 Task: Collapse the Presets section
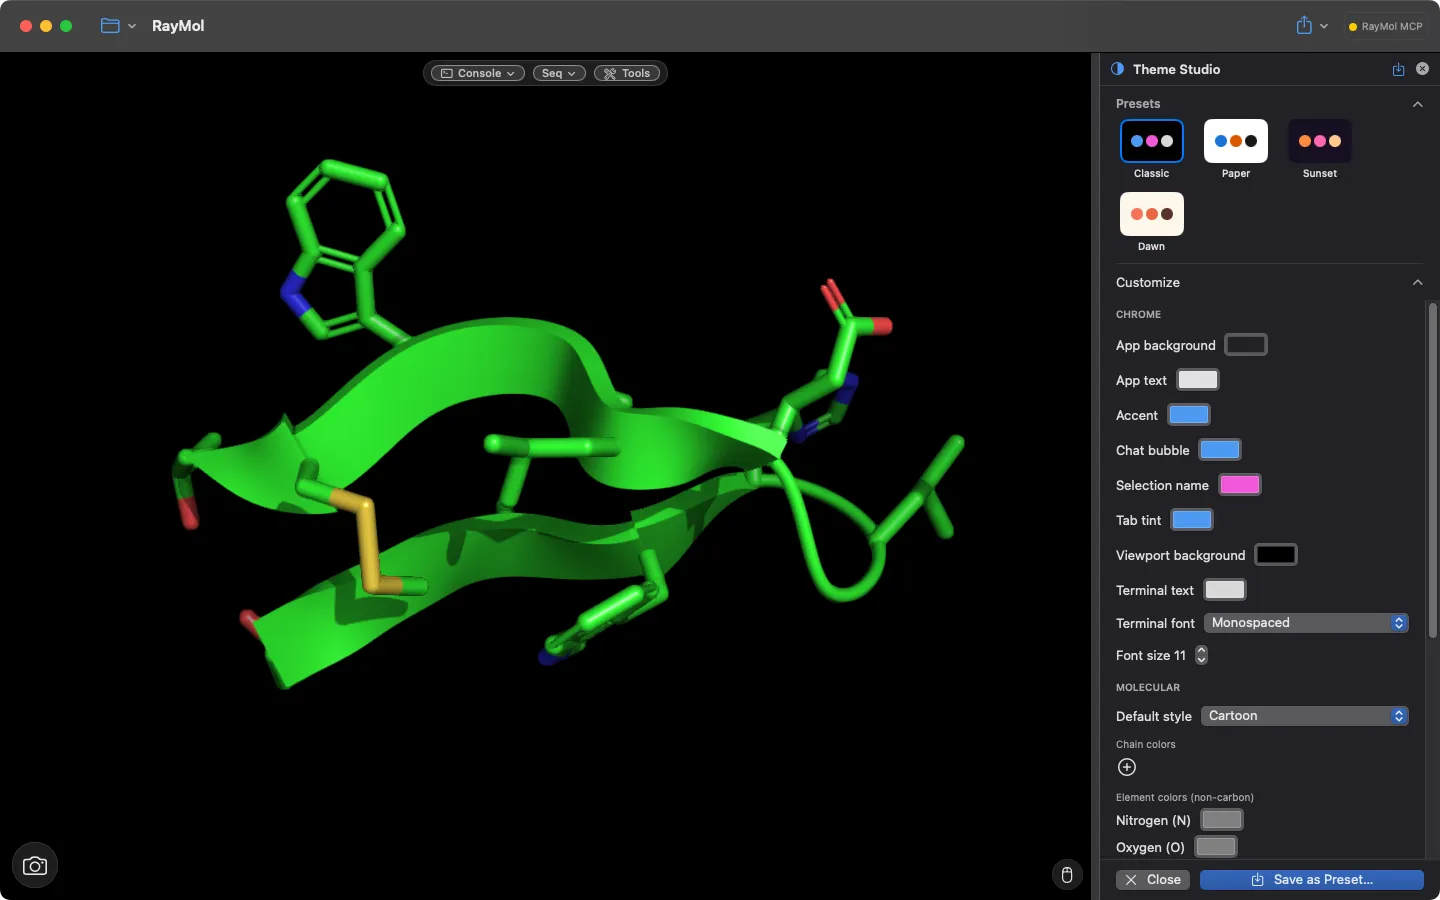(1417, 104)
